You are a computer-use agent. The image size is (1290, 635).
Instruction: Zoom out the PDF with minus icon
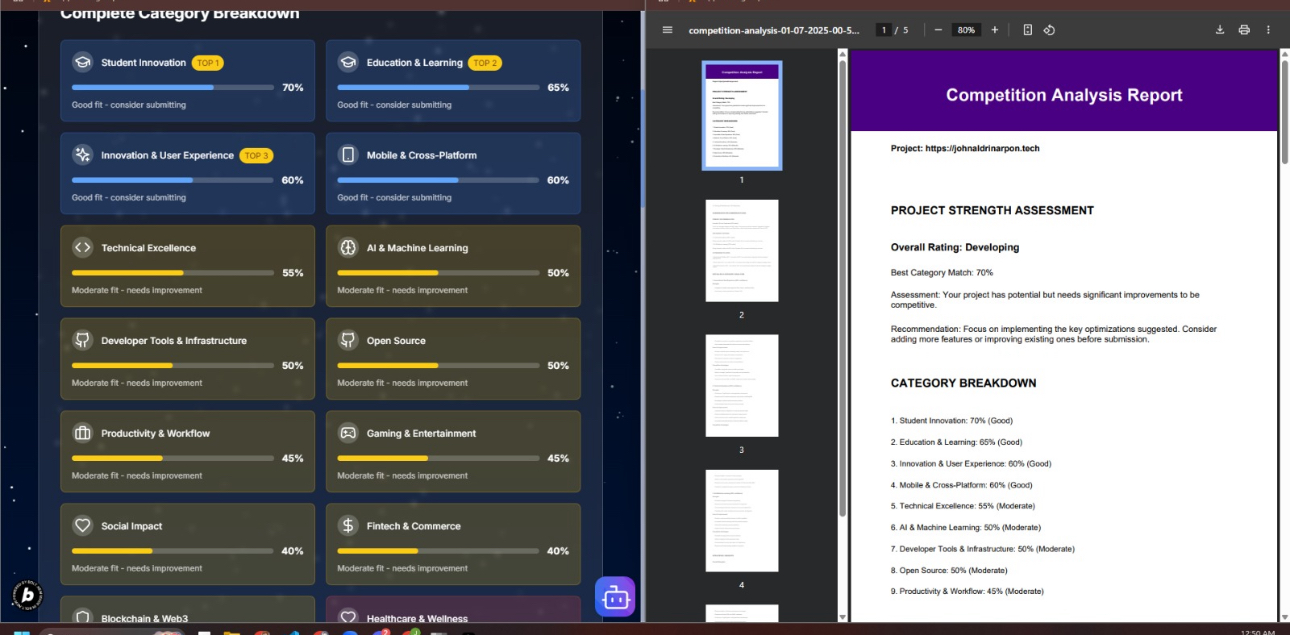point(938,30)
